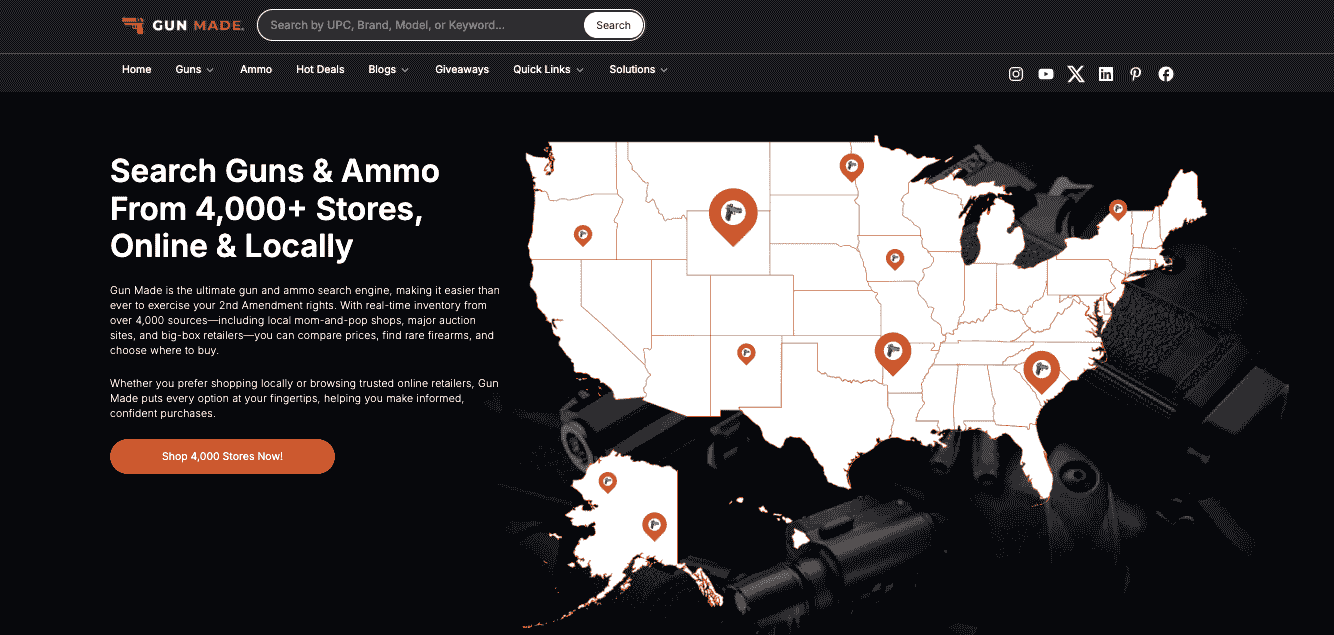1334x635 pixels.
Task: Expand the Solutions dropdown menu
Action: coord(638,70)
